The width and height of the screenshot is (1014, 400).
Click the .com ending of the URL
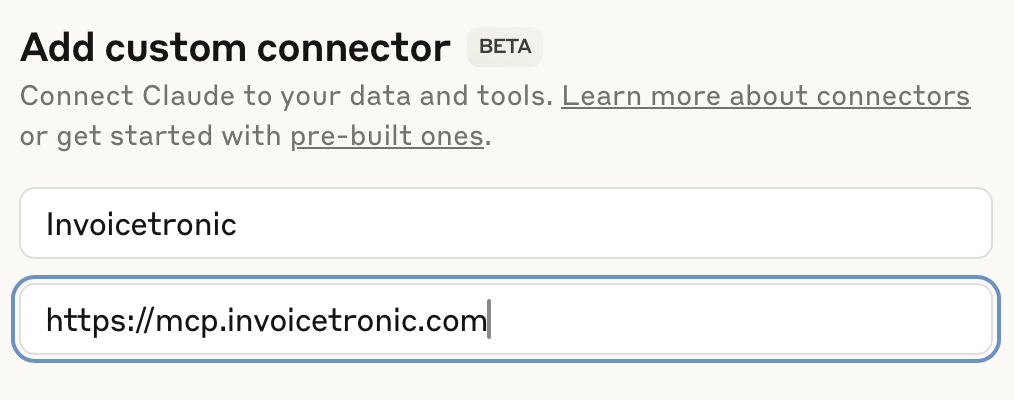[458, 321]
